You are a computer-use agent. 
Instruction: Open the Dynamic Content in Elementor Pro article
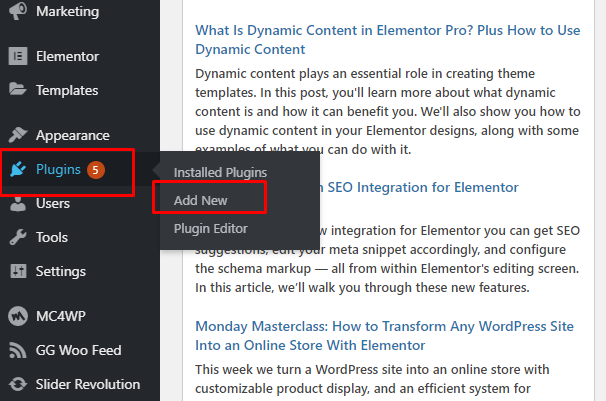pos(388,40)
